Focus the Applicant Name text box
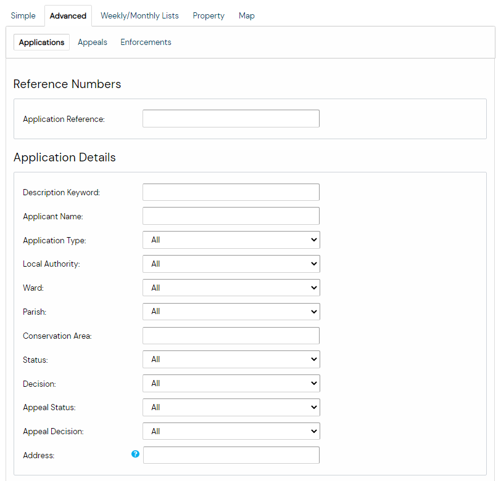The width and height of the screenshot is (500, 481). (x=231, y=216)
